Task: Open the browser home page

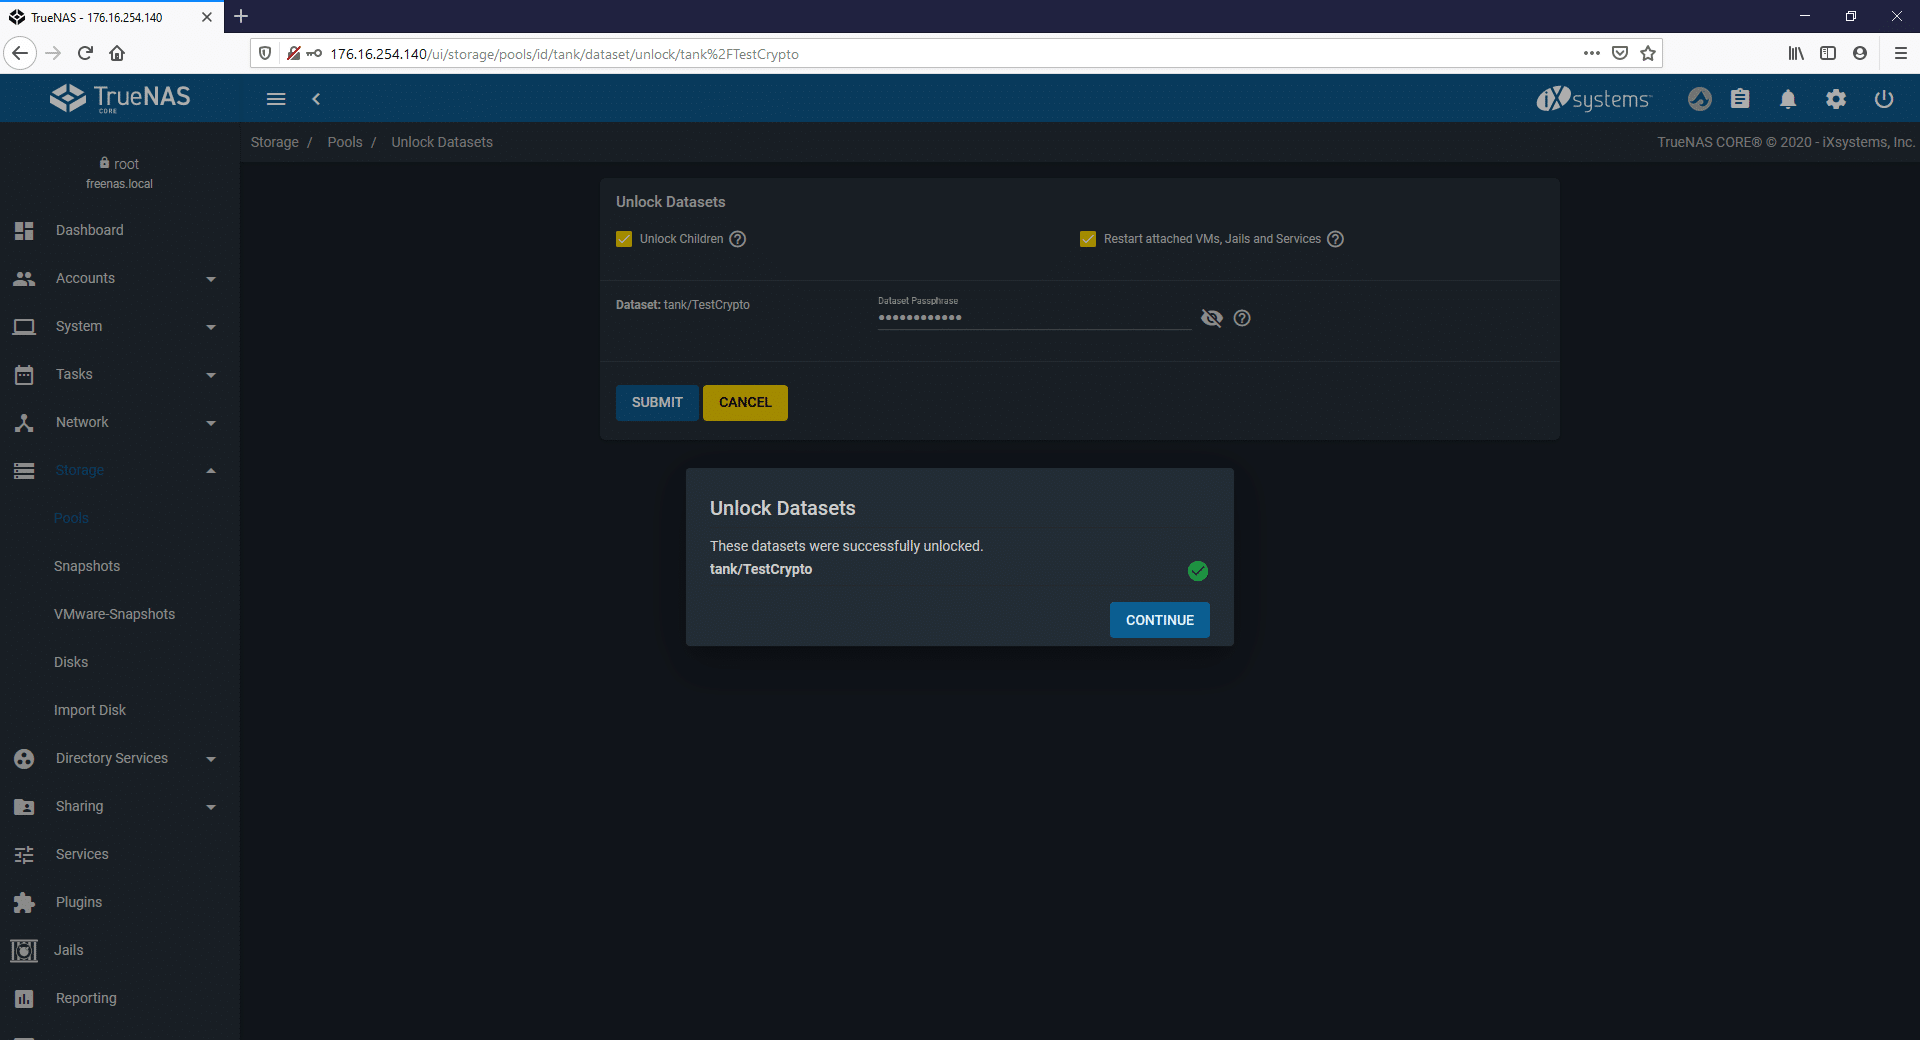Action: pos(117,53)
